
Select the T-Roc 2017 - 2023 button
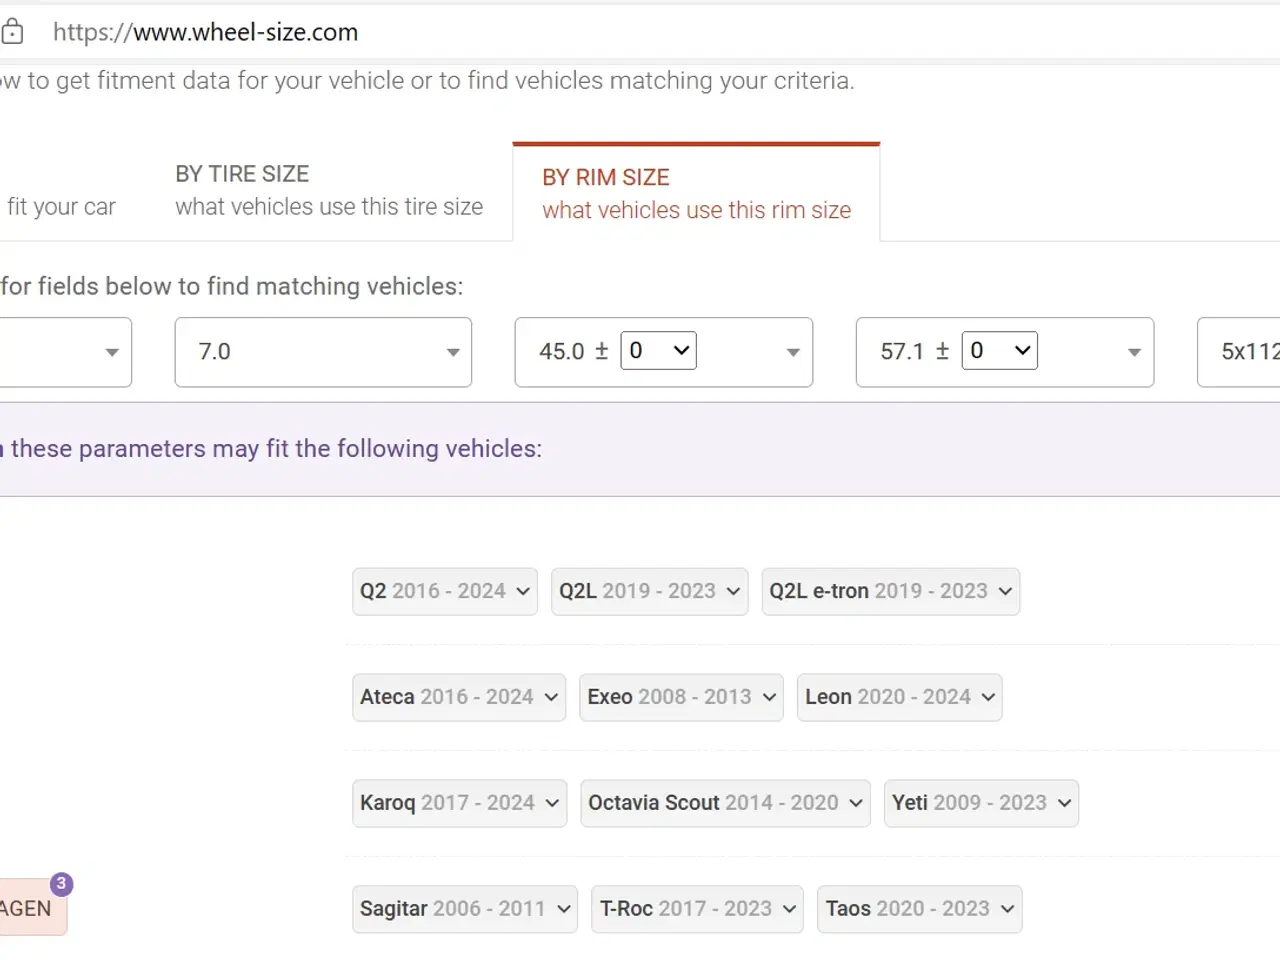point(697,909)
